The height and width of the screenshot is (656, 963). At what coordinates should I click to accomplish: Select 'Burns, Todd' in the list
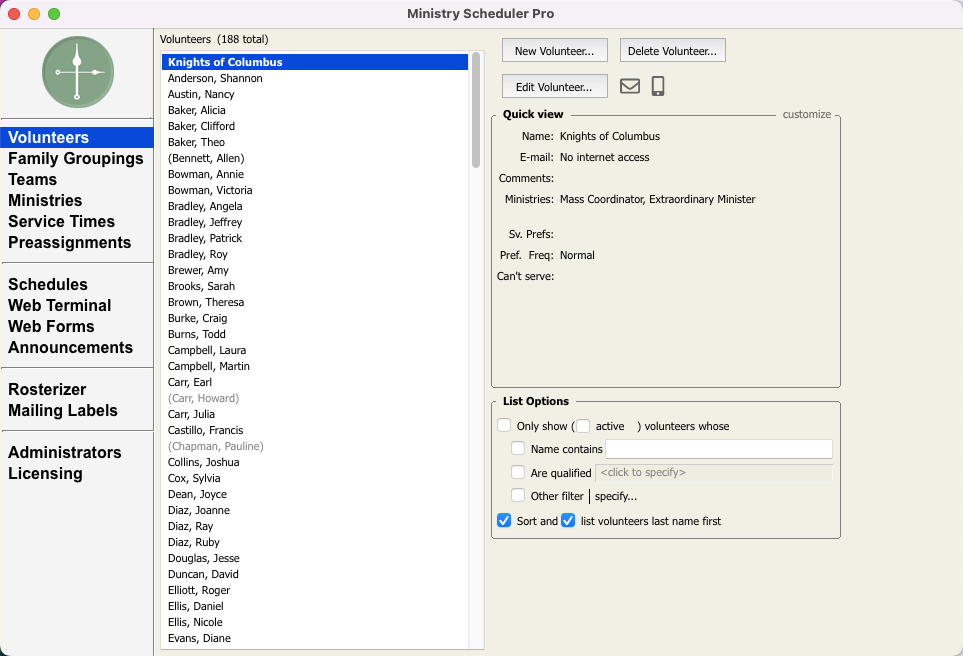(315, 334)
